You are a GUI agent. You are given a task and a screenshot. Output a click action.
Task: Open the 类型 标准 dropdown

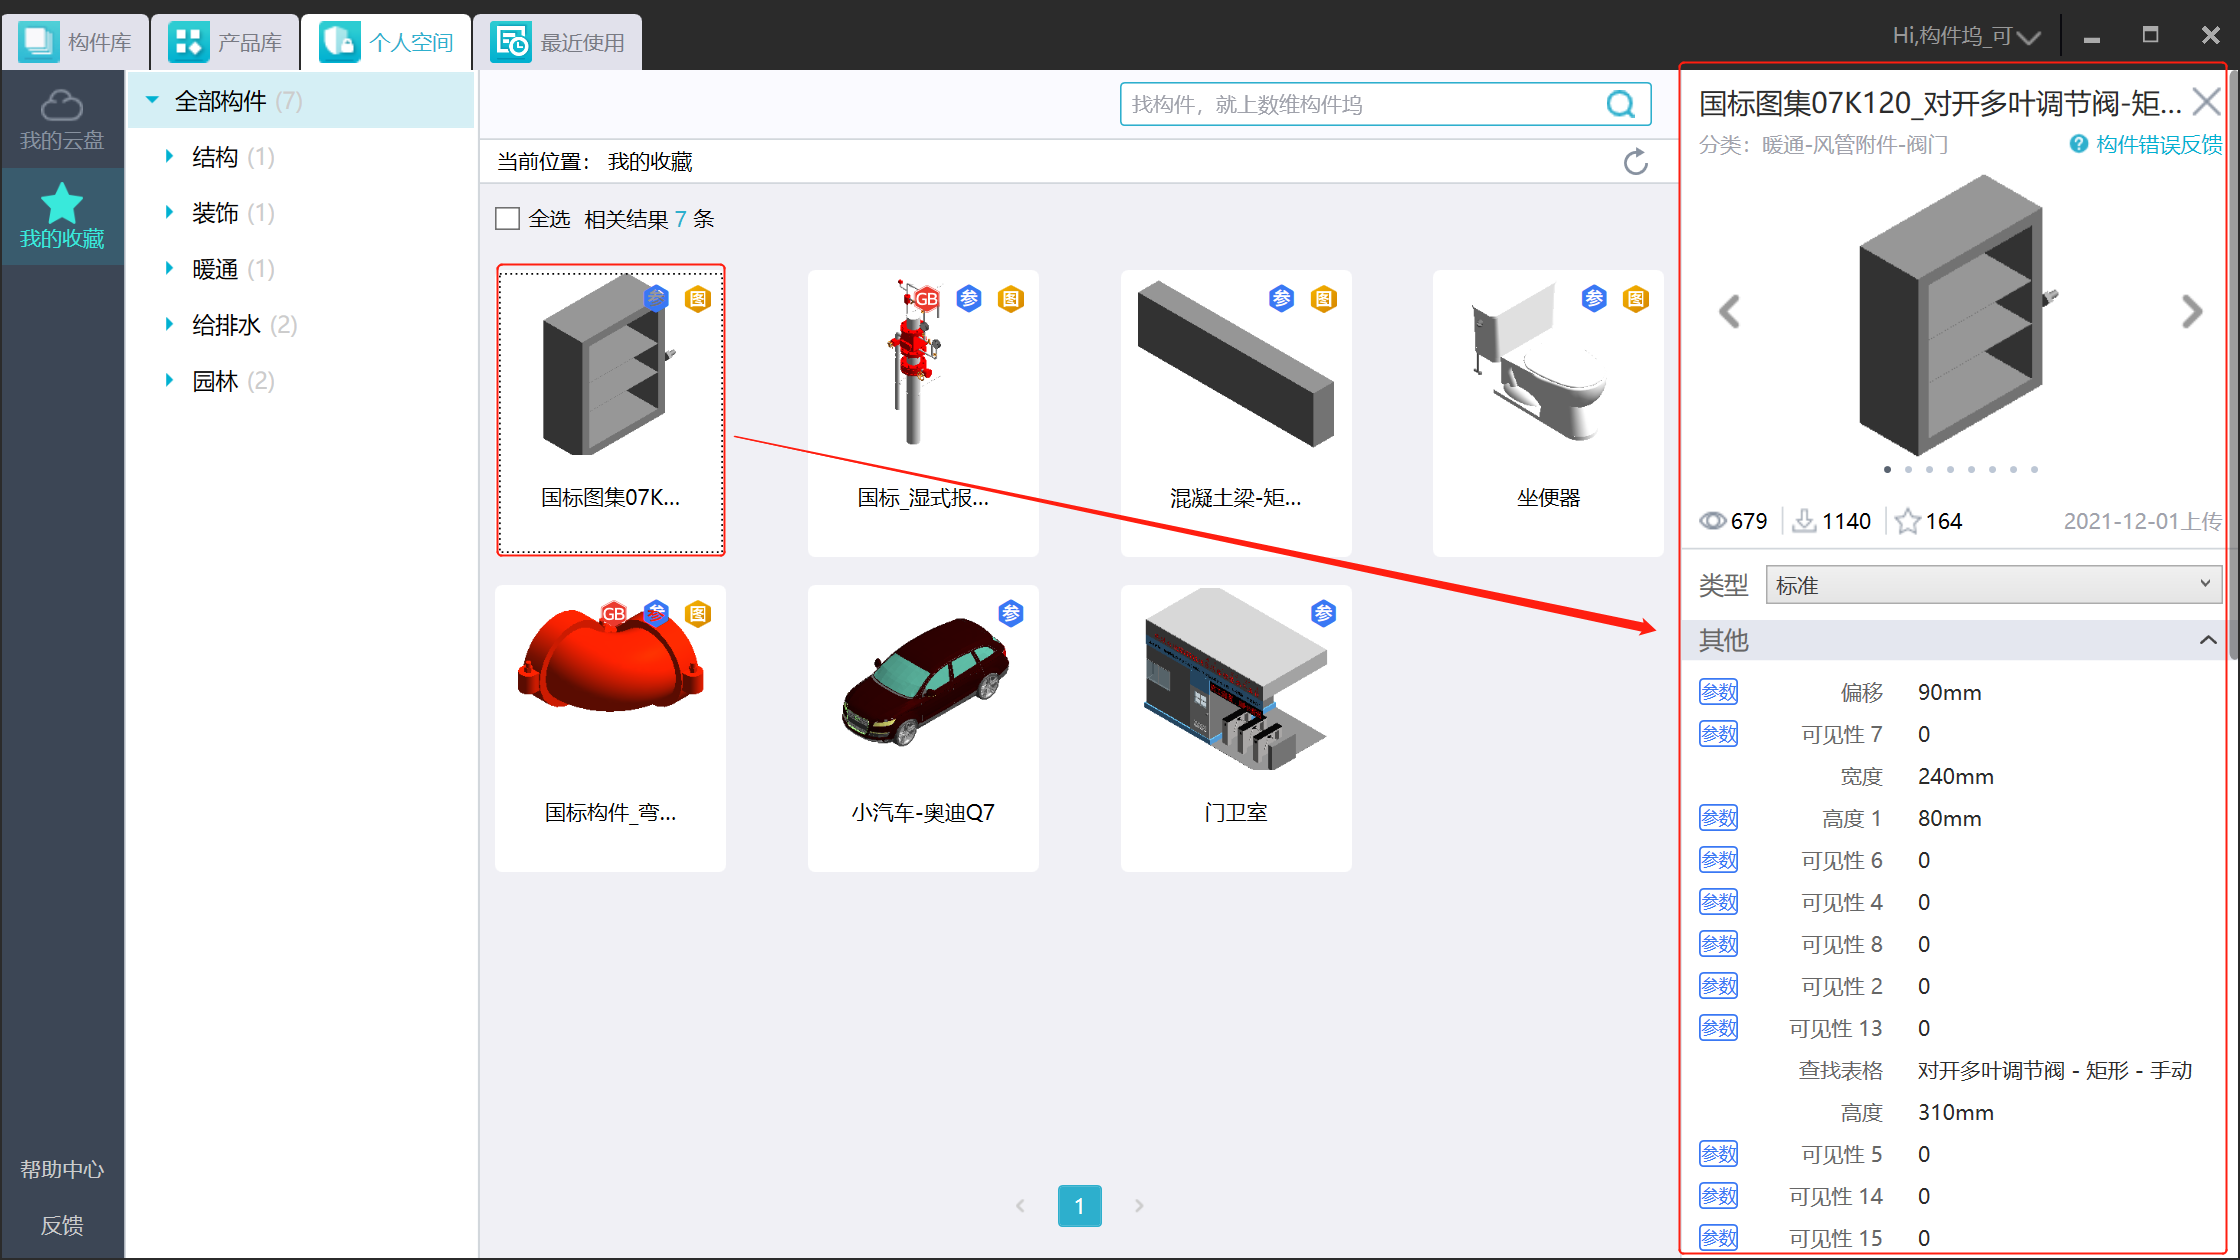coord(1994,585)
